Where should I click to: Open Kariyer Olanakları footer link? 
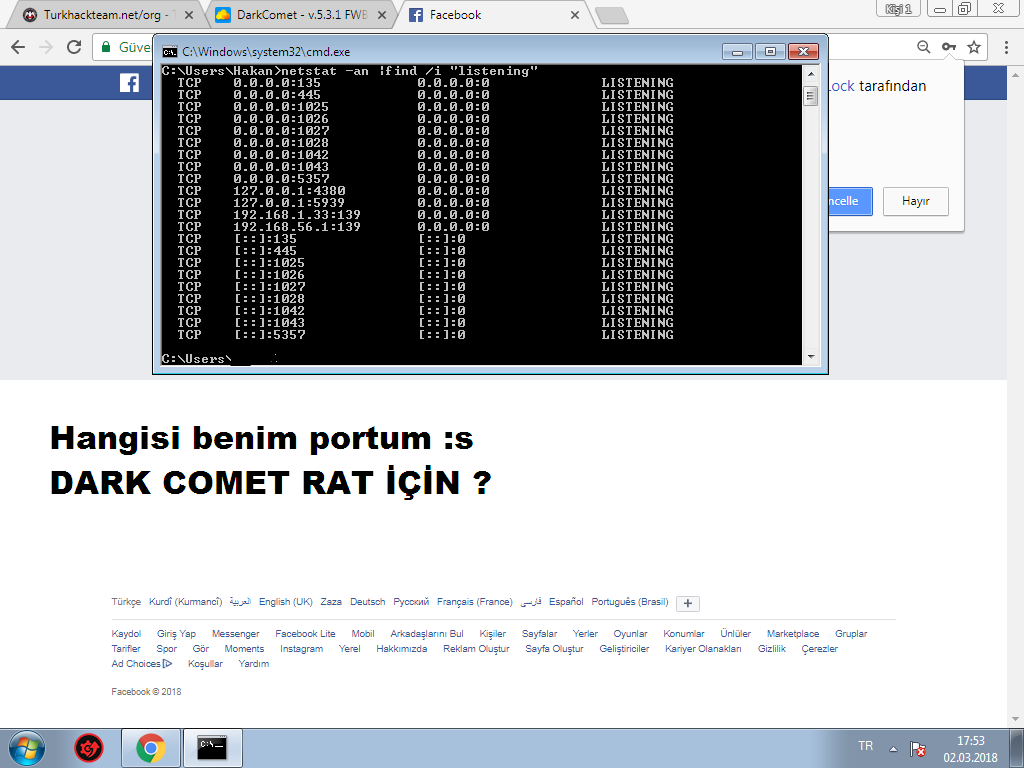click(x=703, y=649)
